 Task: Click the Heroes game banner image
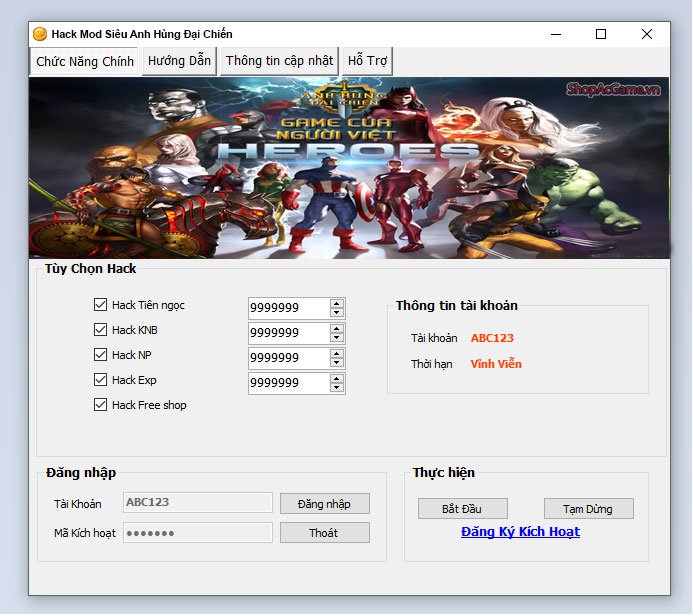pyautogui.click(x=349, y=168)
